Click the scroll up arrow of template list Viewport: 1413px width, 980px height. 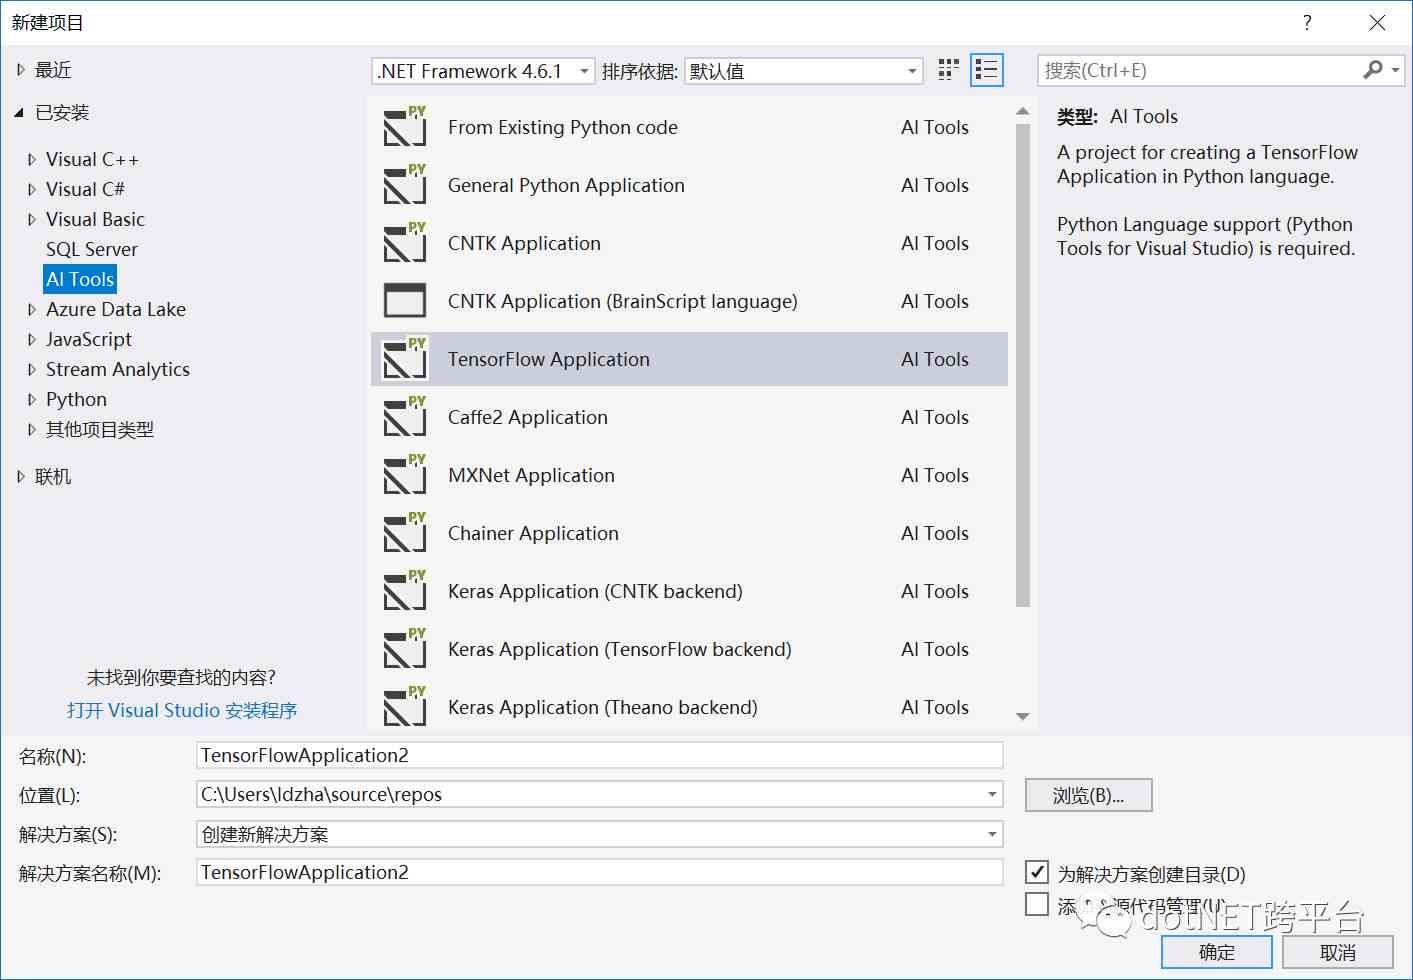click(1022, 111)
